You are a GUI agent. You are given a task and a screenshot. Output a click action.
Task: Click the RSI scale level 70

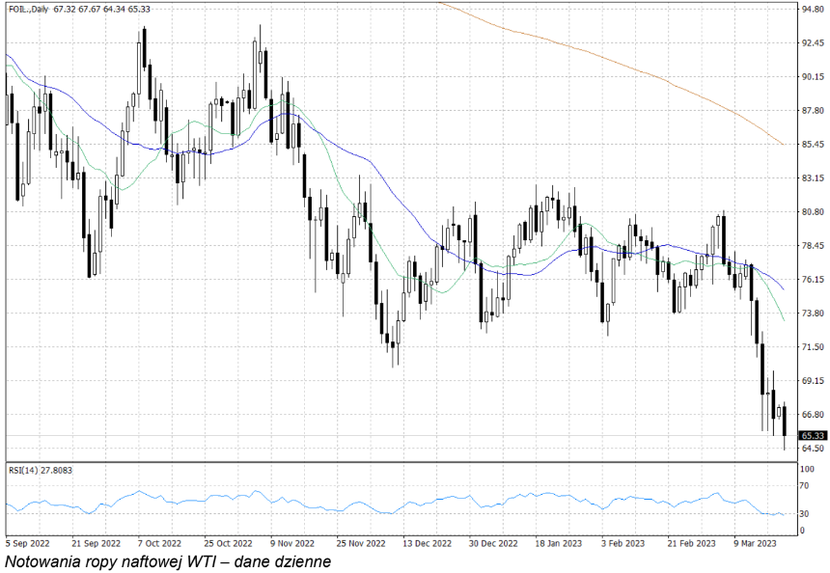(806, 486)
